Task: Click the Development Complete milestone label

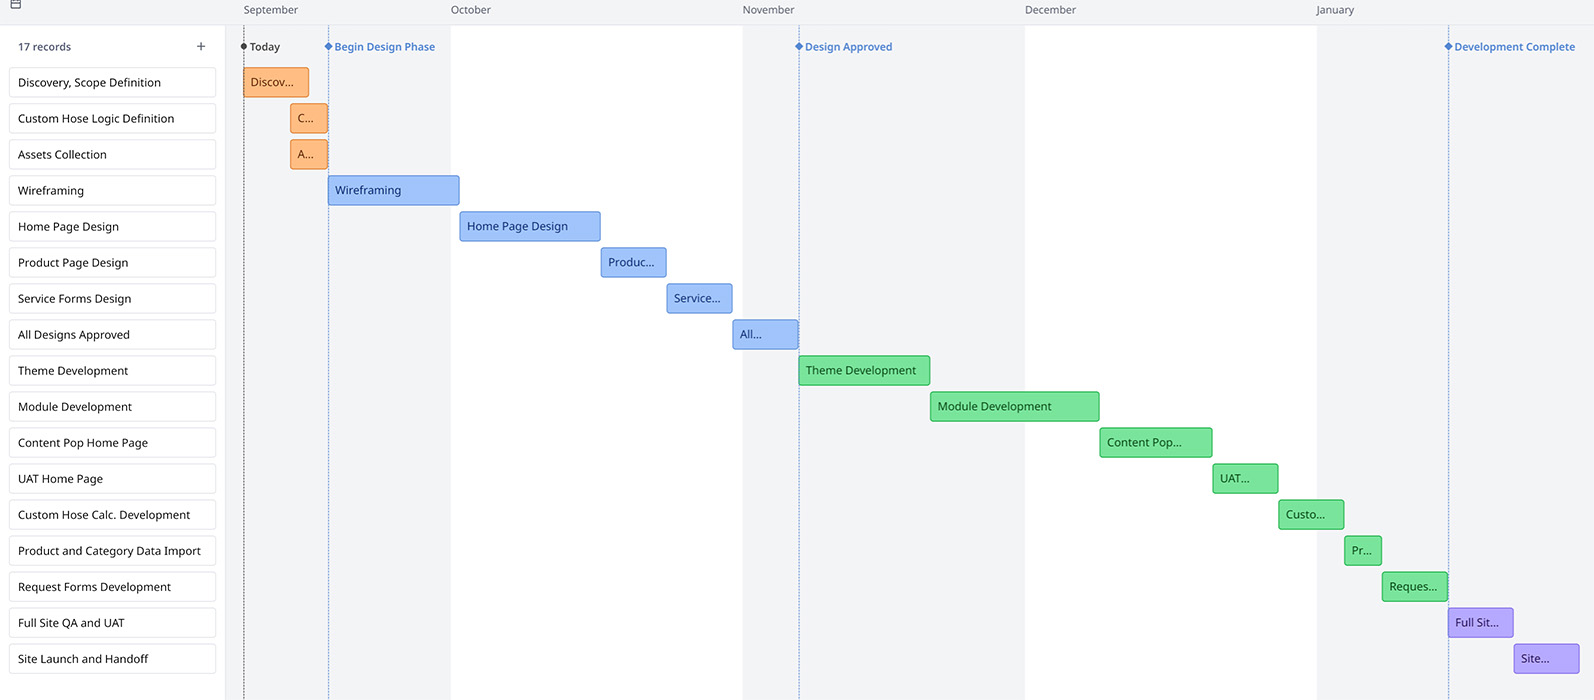Action: [x=1514, y=47]
